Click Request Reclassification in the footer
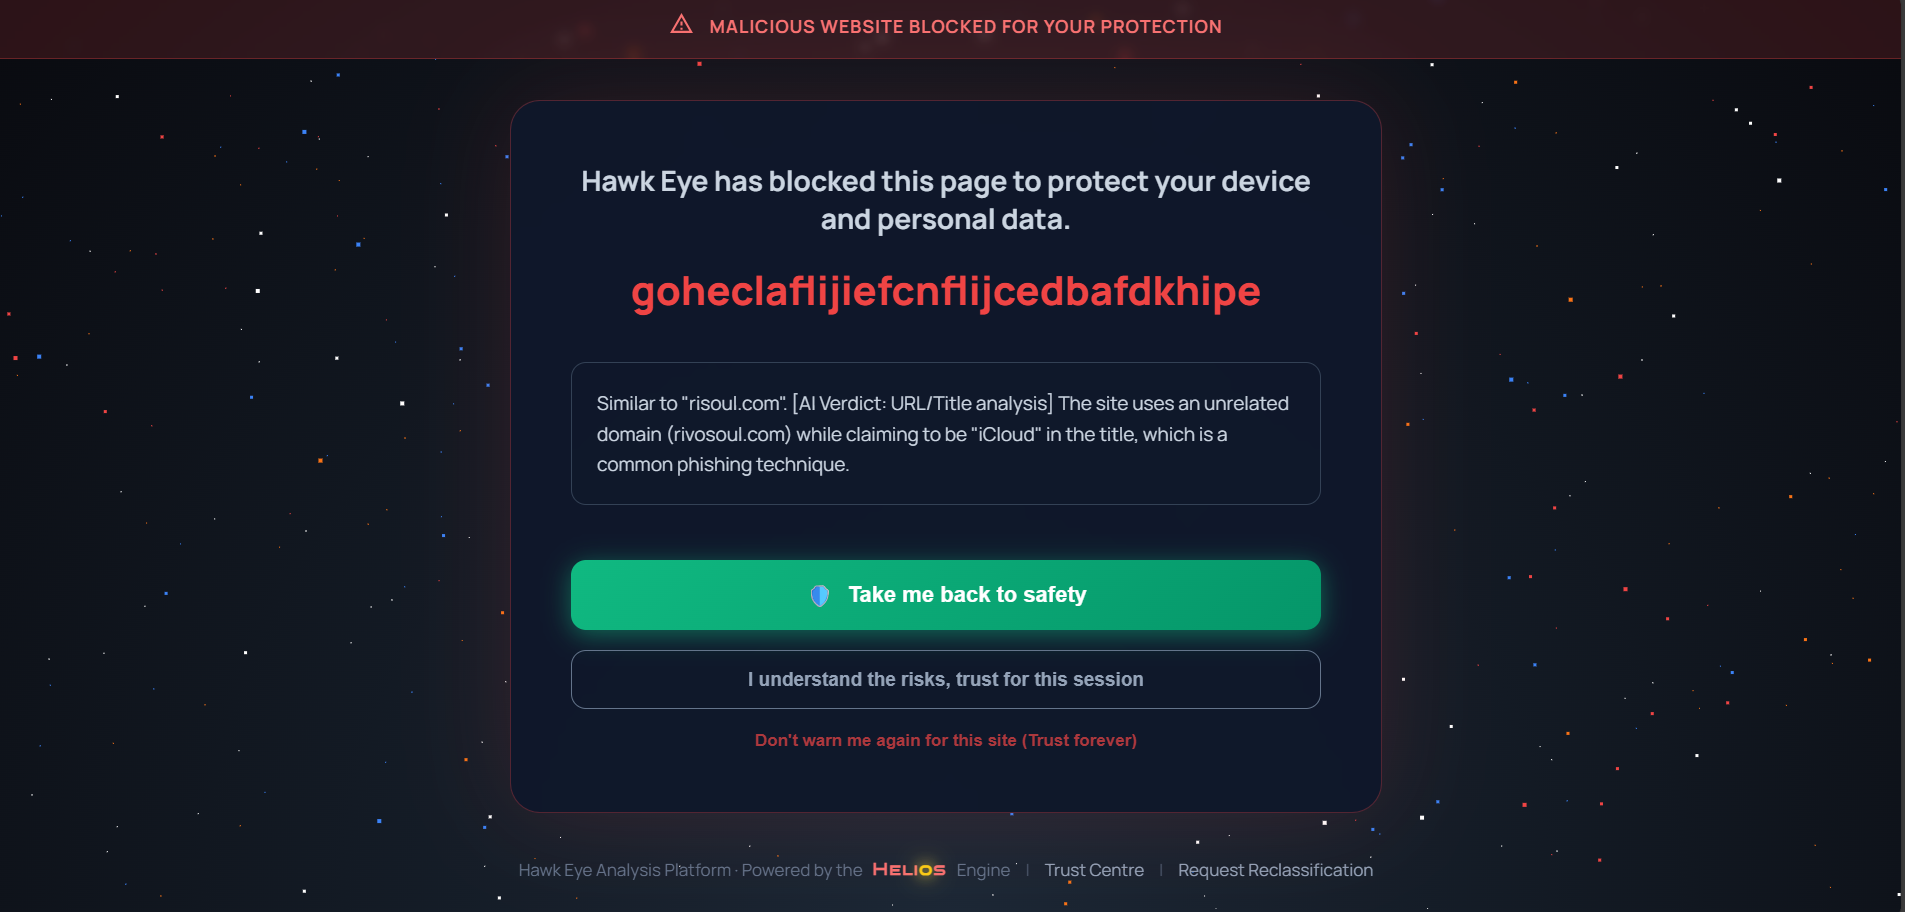1905x912 pixels. 1275,870
